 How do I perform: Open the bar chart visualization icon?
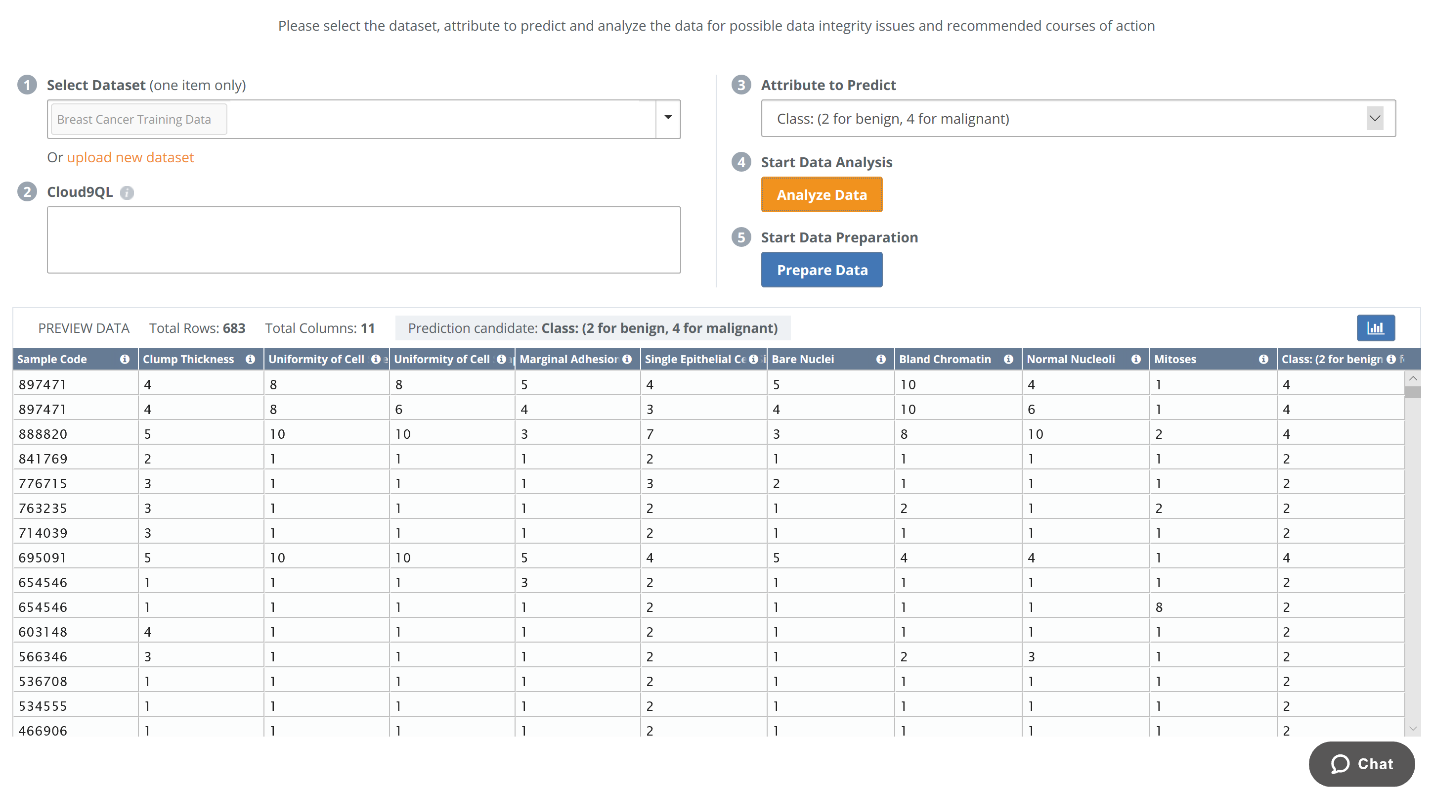pyautogui.click(x=1375, y=328)
